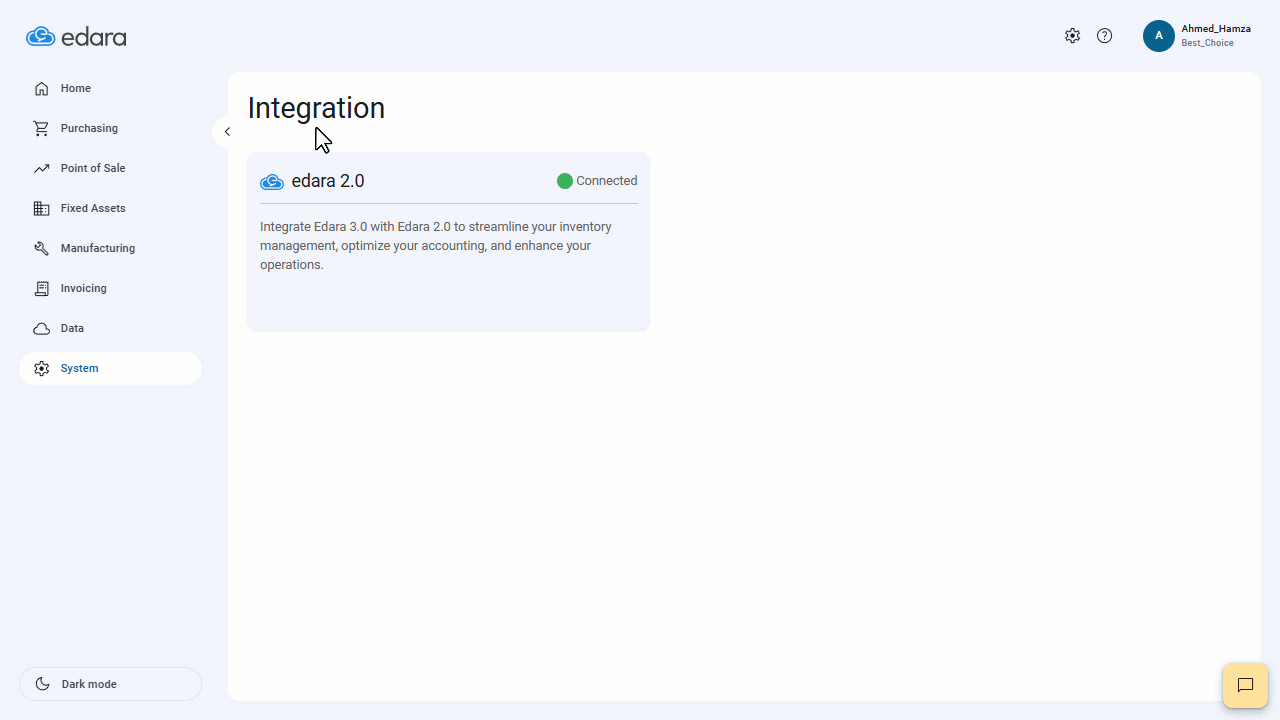Click the user avatar with letter A
Image resolution: width=1280 pixels, height=720 pixels.
[1159, 36]
